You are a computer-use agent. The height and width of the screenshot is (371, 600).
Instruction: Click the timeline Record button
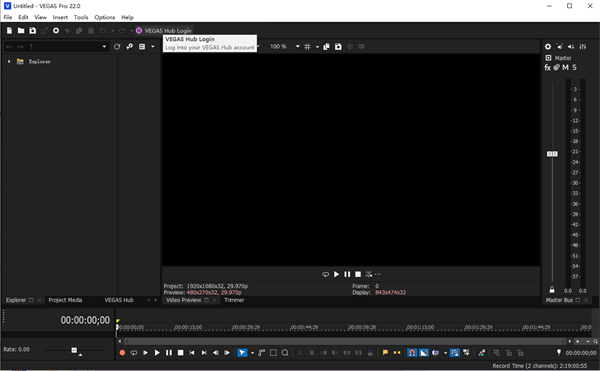(122, 353)
